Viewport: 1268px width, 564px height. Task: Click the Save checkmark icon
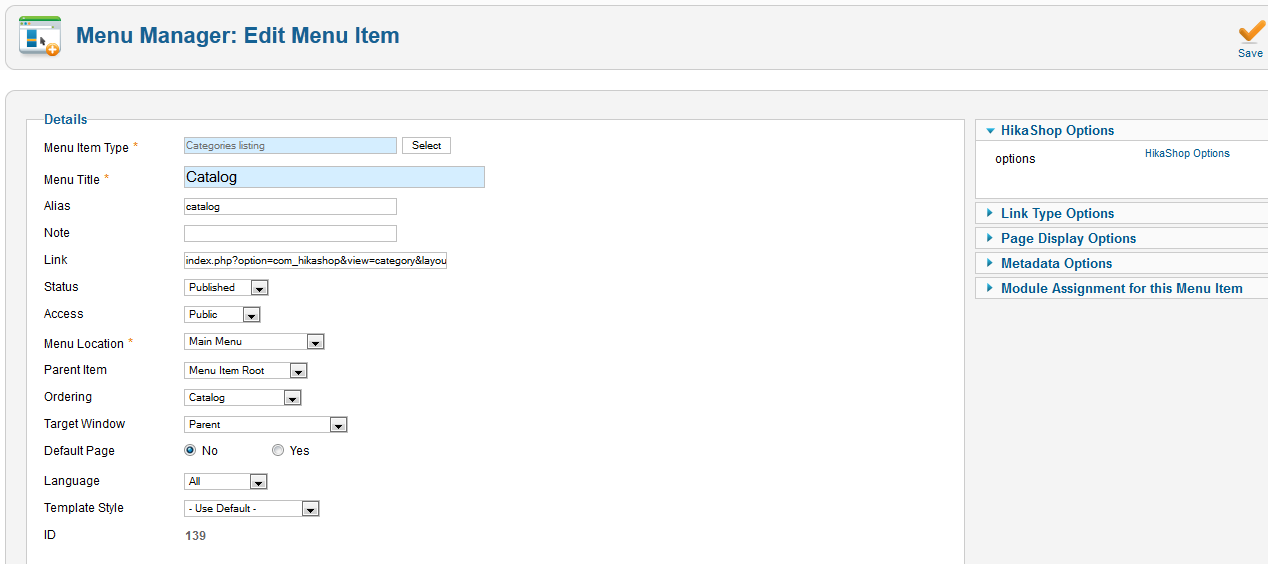(1251, 32)
